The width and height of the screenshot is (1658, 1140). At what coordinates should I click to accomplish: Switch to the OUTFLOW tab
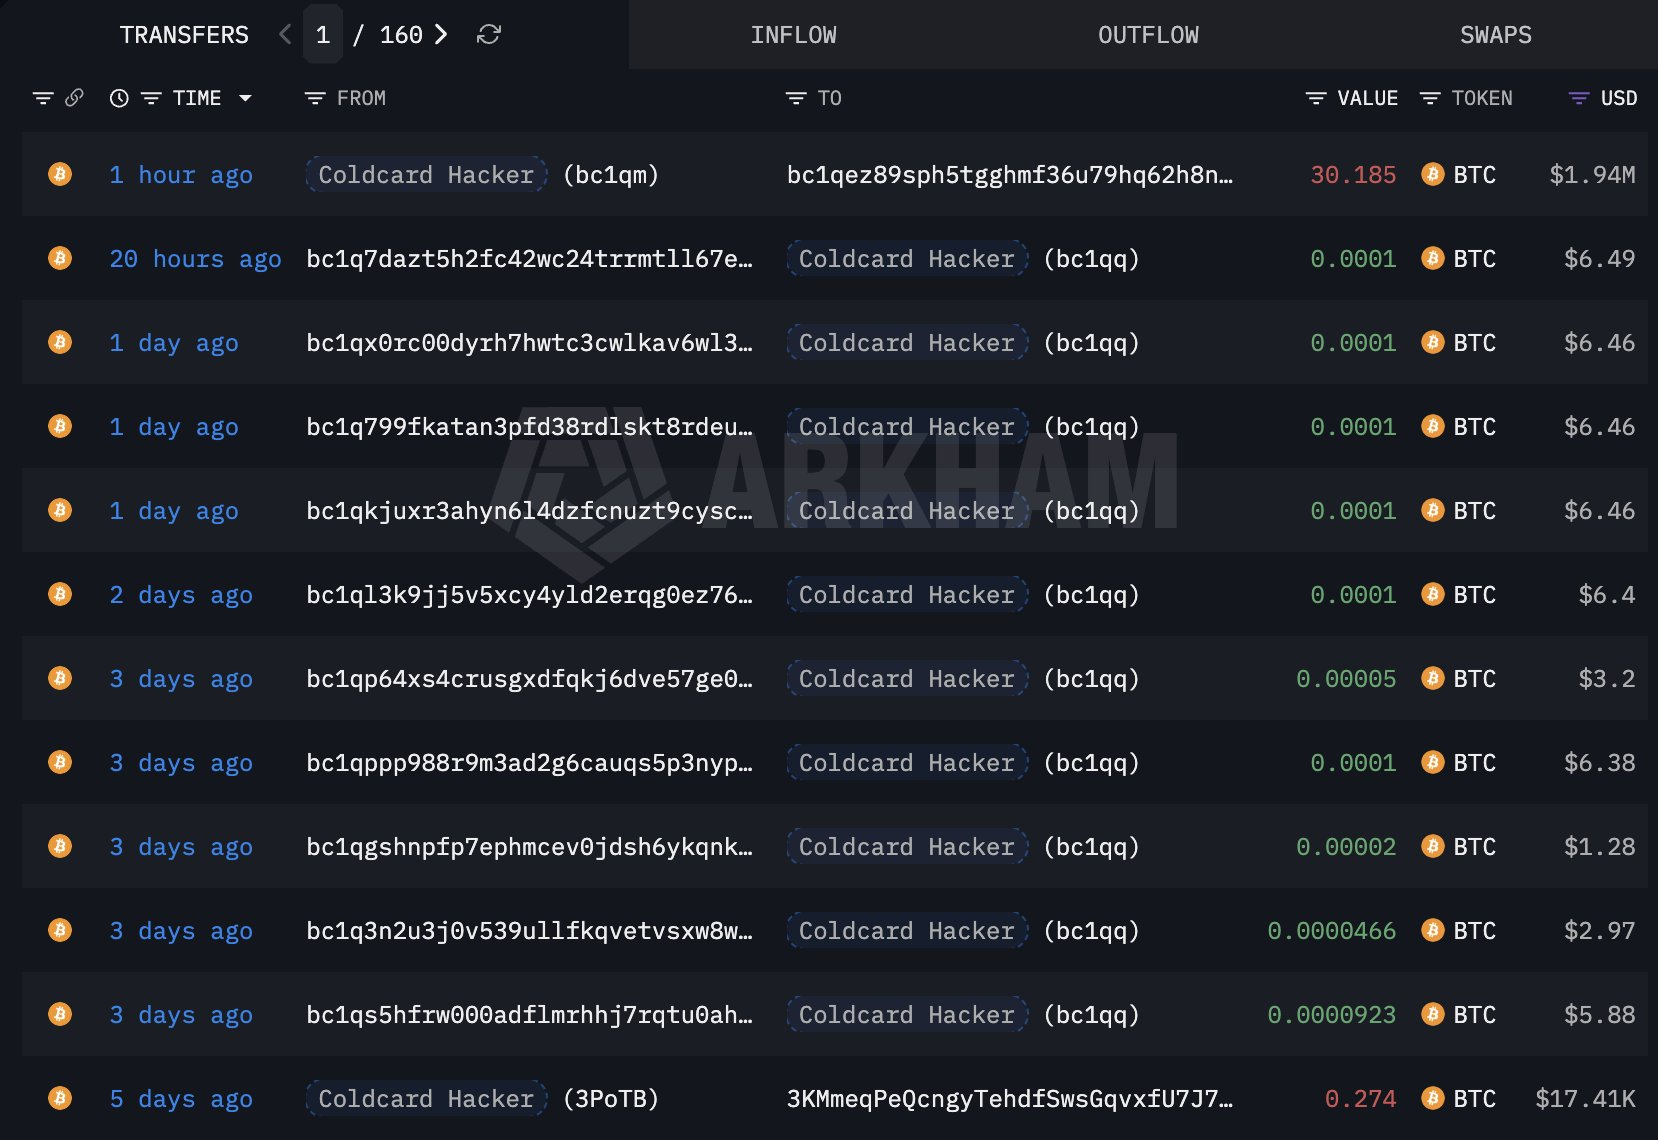coord(1148,35)
